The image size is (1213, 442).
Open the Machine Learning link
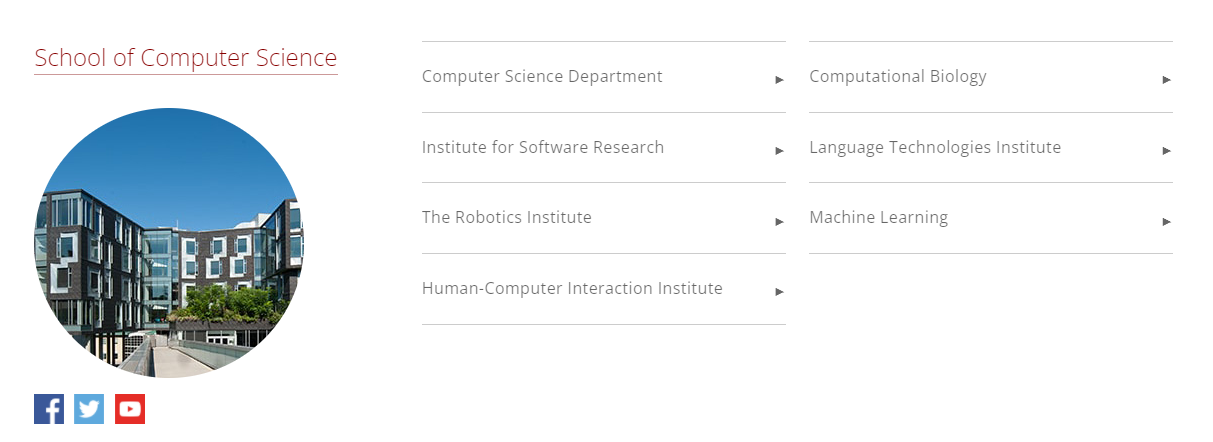[x=879, y=217]
